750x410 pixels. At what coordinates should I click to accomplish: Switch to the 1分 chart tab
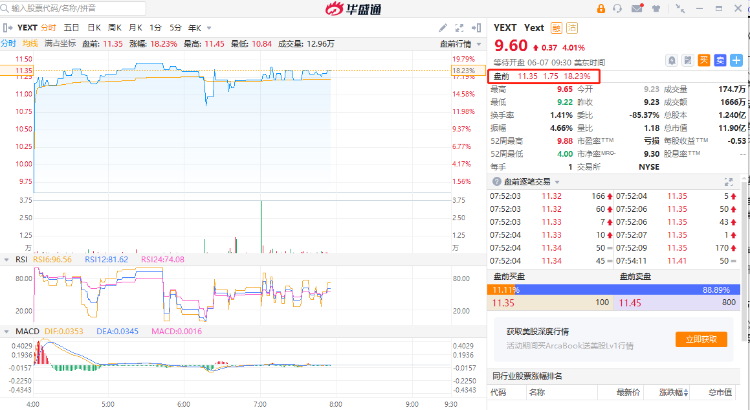(155, 28)
